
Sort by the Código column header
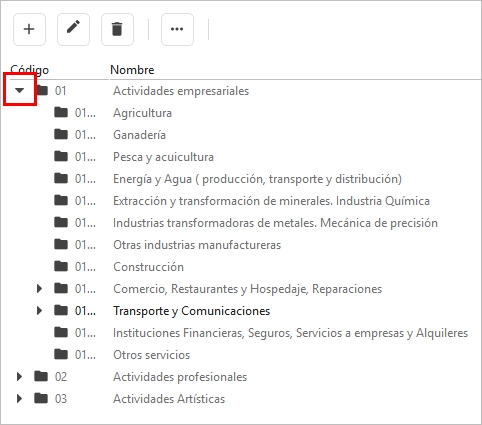tap(30, 70)
